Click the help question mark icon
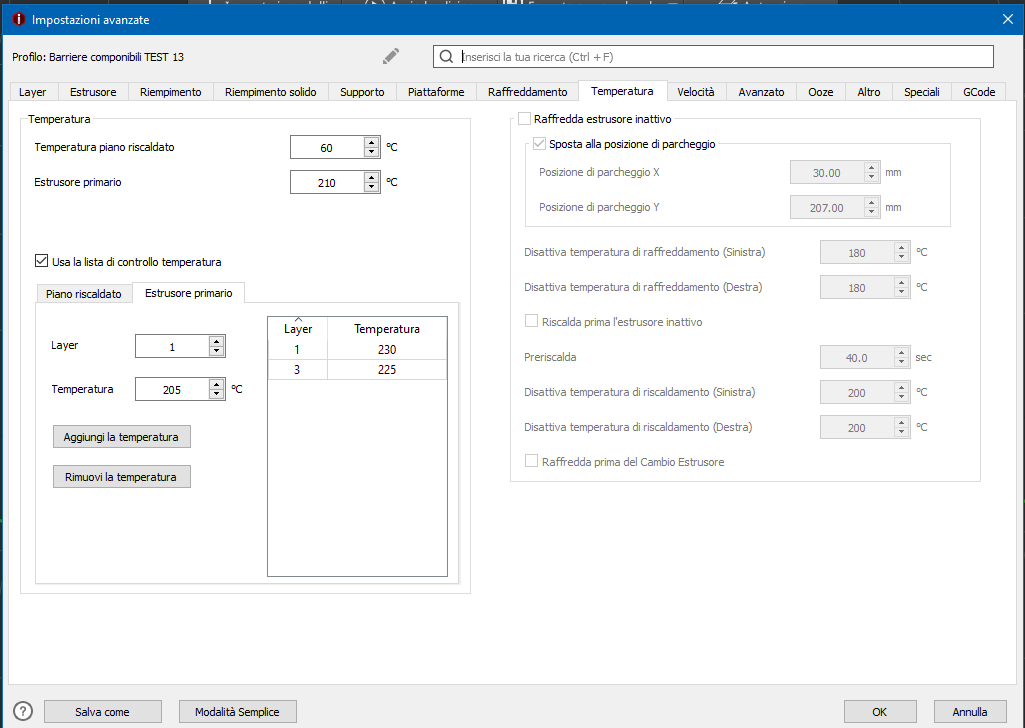This screenshot has width=1025, height=728. [x=23, y=711]
